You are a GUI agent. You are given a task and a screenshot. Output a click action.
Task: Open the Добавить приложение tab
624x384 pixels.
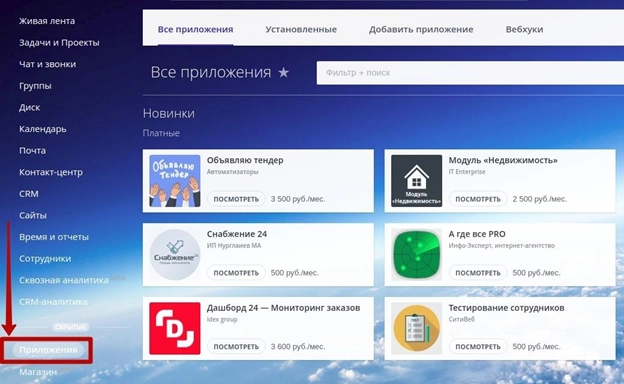(421, 29)
